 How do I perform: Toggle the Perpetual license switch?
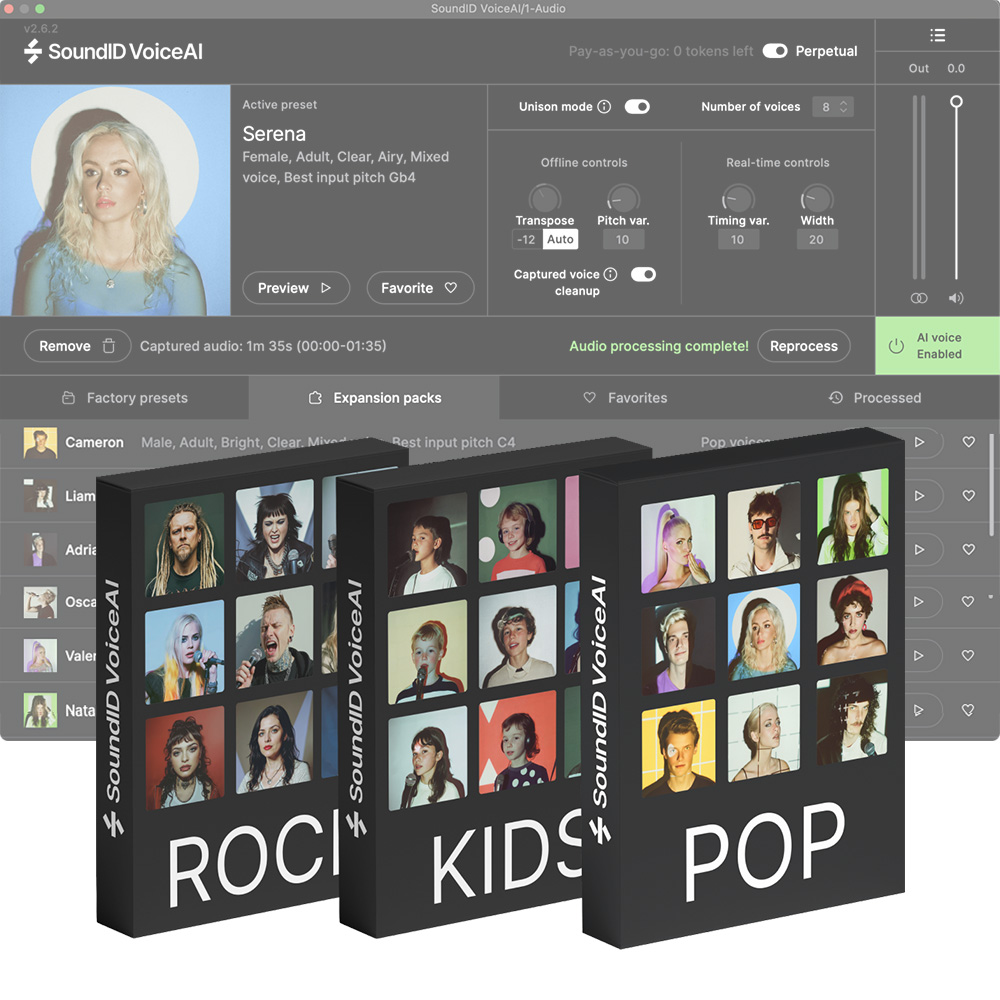point(775,51)
